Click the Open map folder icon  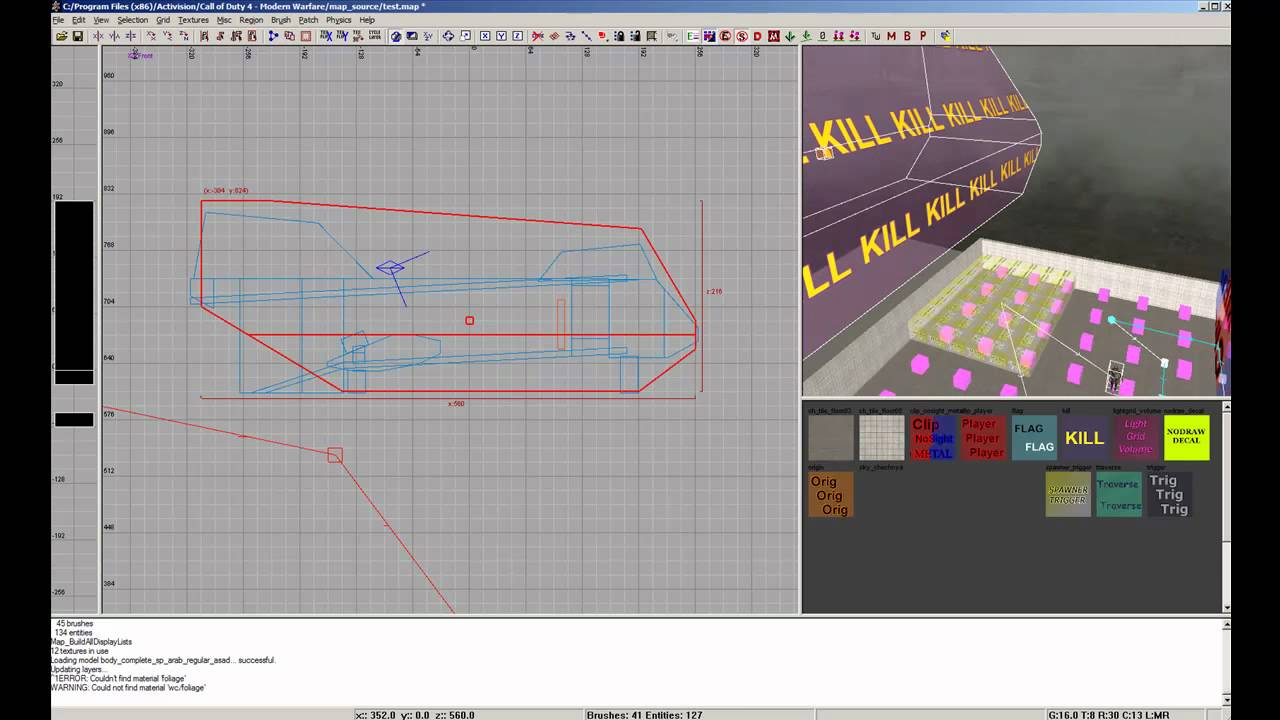(62, 36)
